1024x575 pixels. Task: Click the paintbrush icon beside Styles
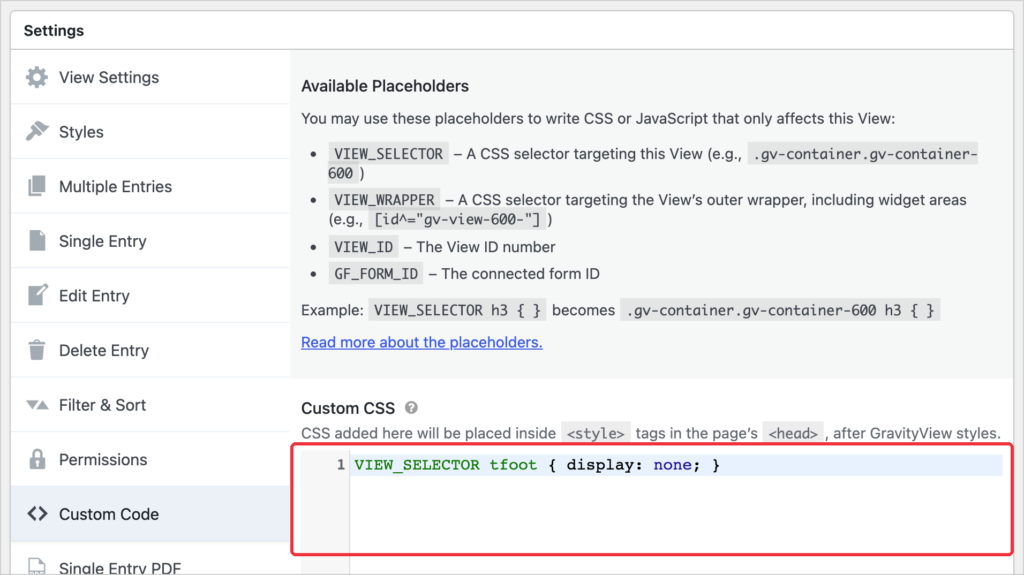pos(37,131)
